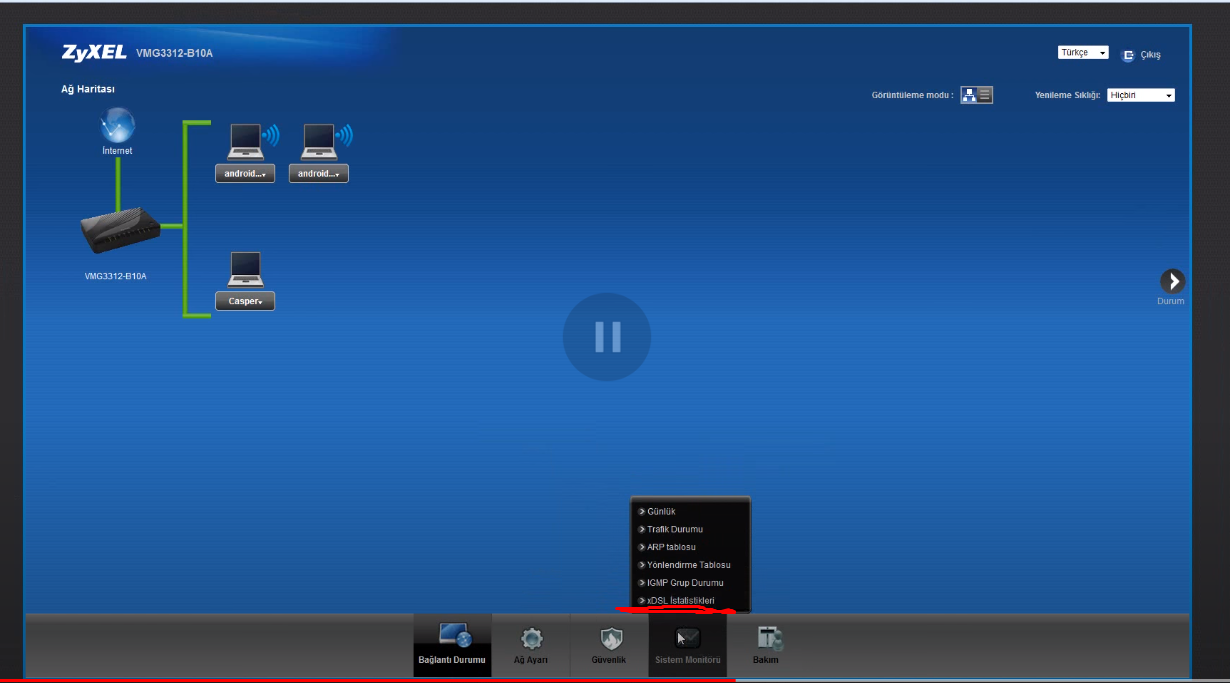
Task: Open xDSL İstatistikleri menu entry
Action: 681,601
